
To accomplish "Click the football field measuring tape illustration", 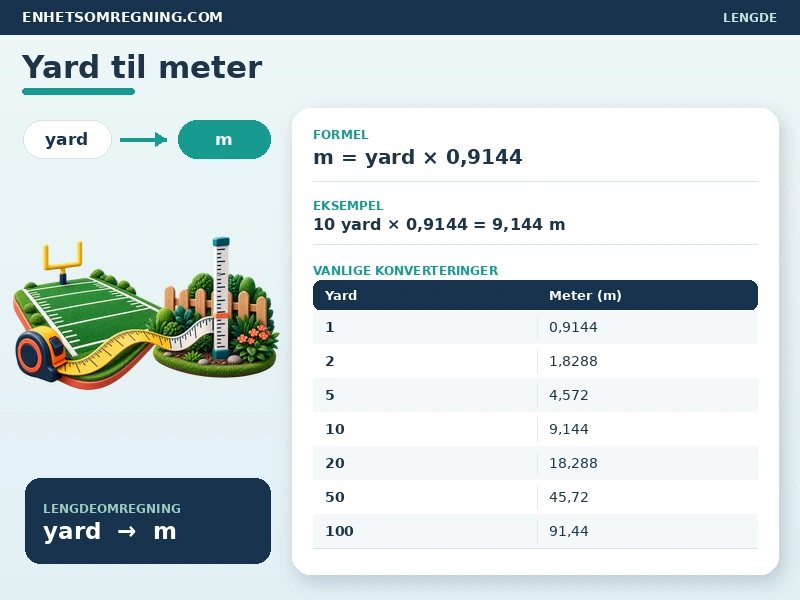I will 146,312.
